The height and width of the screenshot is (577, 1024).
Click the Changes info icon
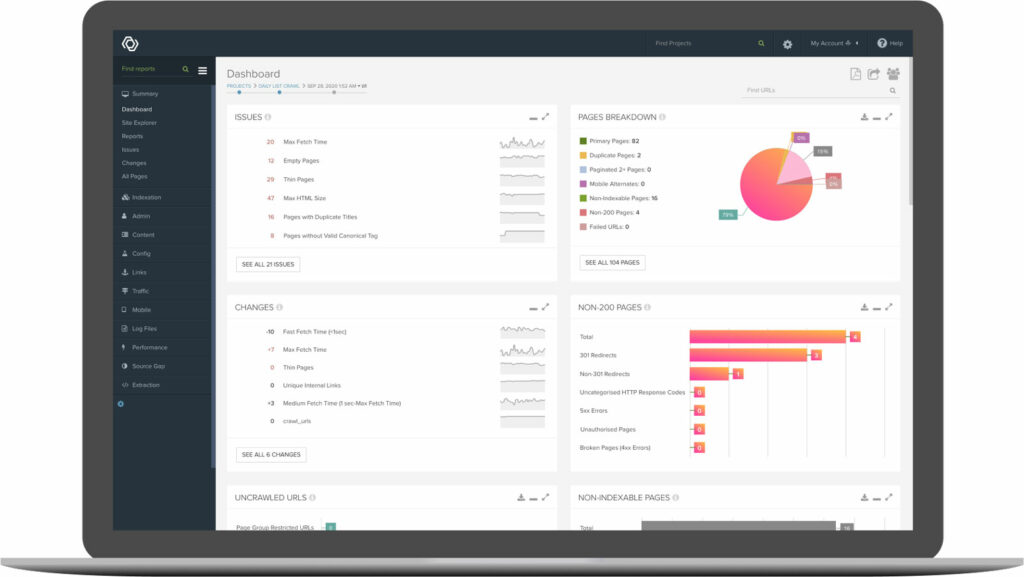click(280, 307)
